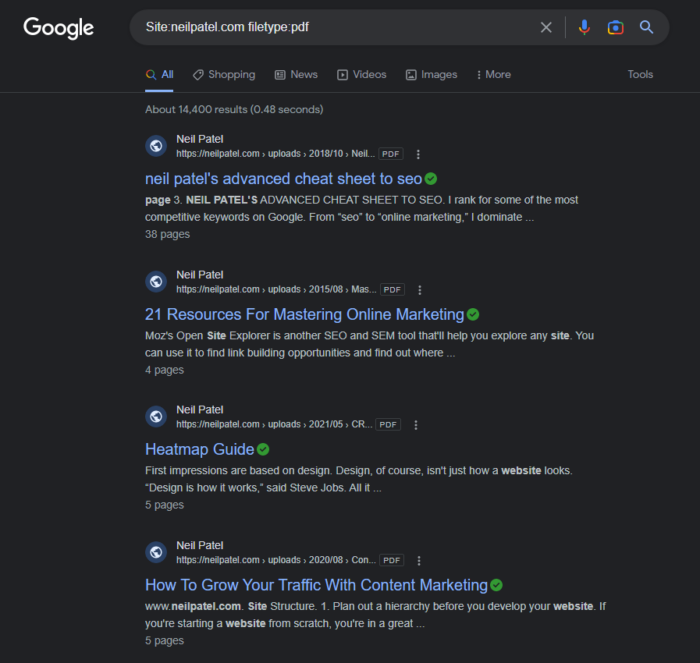Click the globe favicon of the 21 Resources result
Screen dimensions: 700x663
[156, 282]
